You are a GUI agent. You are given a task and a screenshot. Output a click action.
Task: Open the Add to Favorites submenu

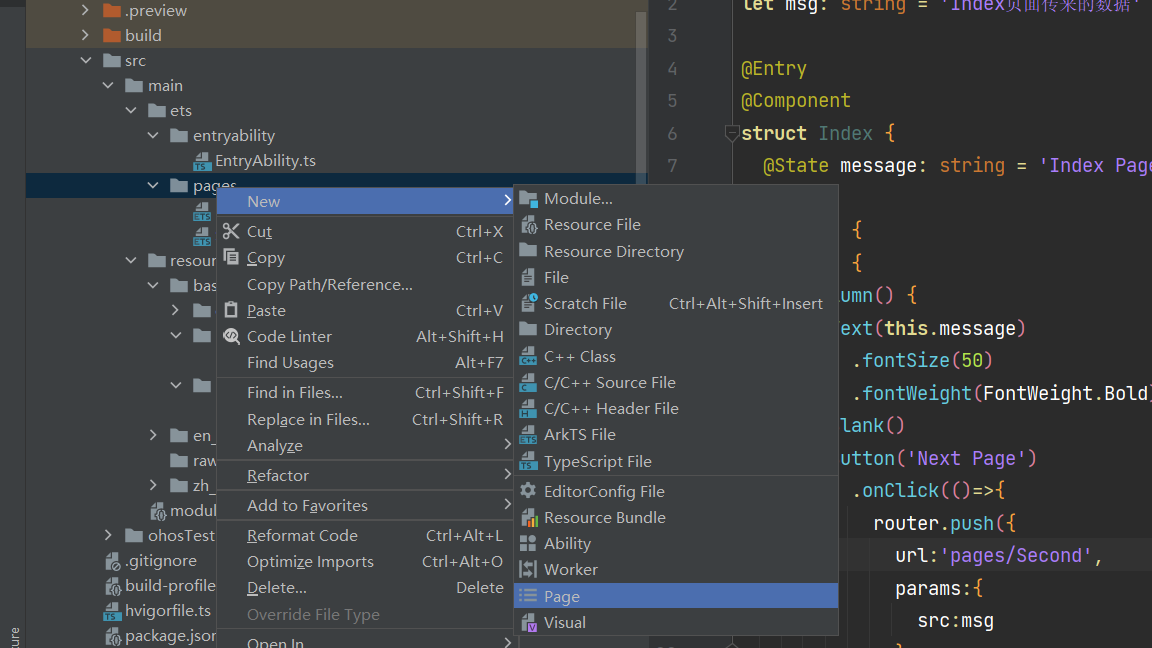click(x=364, y=505)
